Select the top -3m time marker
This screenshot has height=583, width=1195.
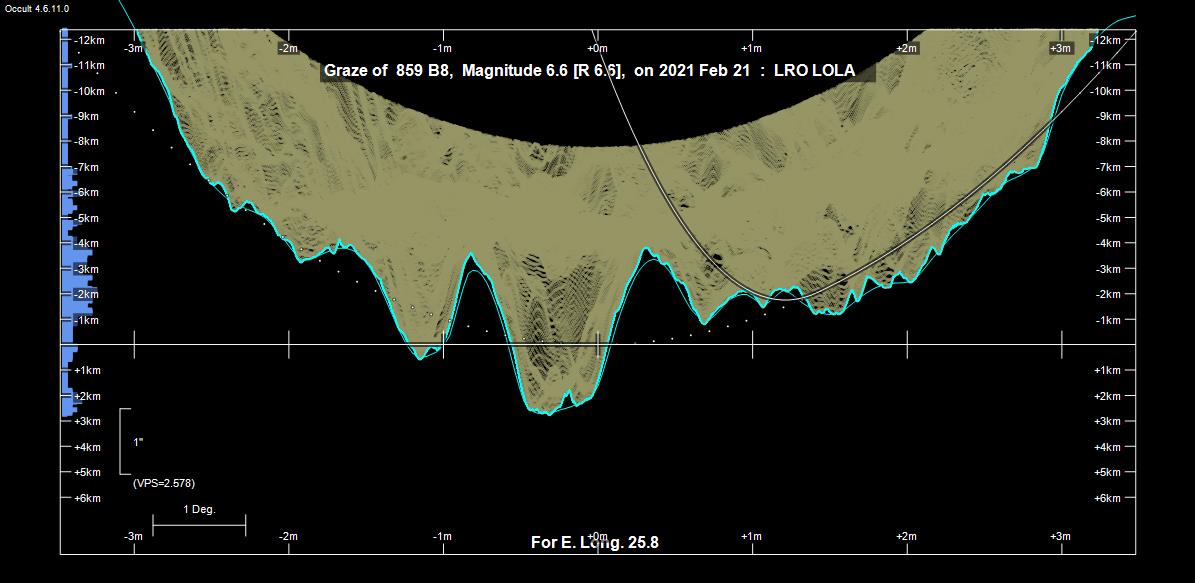(x=133, y=48)
